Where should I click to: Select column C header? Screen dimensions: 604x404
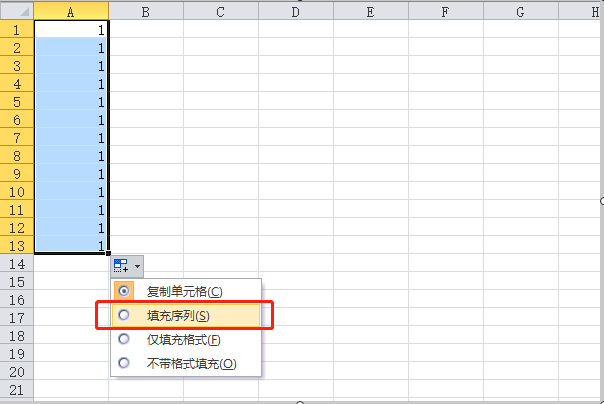point(221,12)
